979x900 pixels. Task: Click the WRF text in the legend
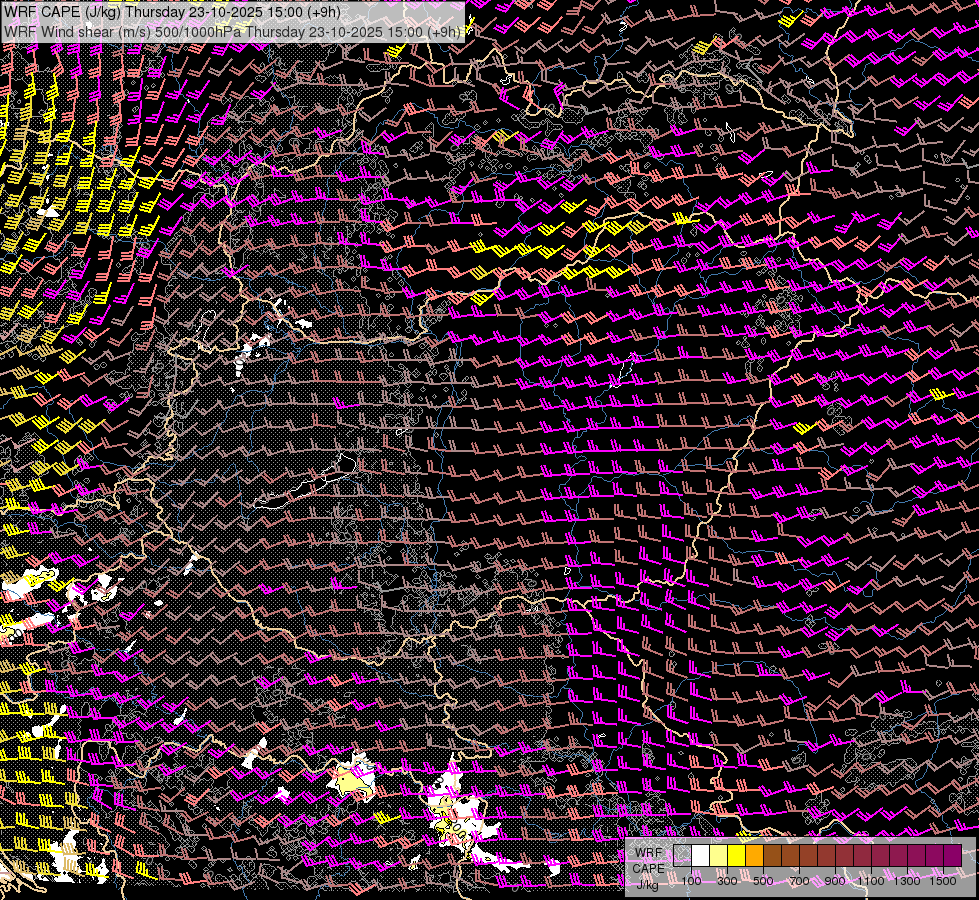(648, 852)
